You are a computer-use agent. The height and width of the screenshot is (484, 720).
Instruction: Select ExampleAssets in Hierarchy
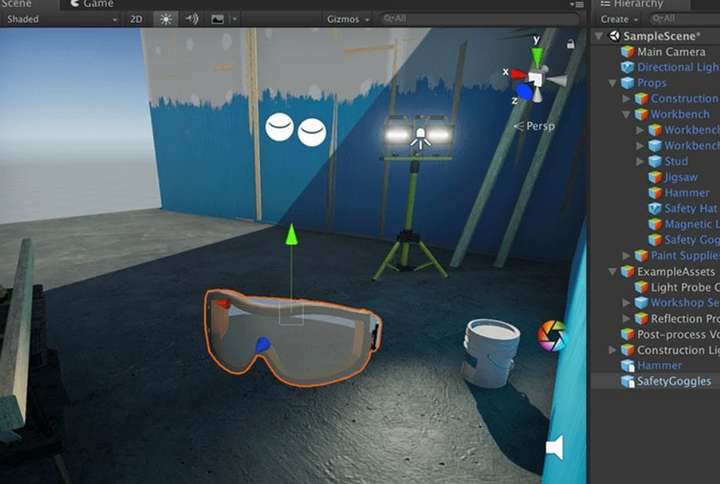[676, 271]
